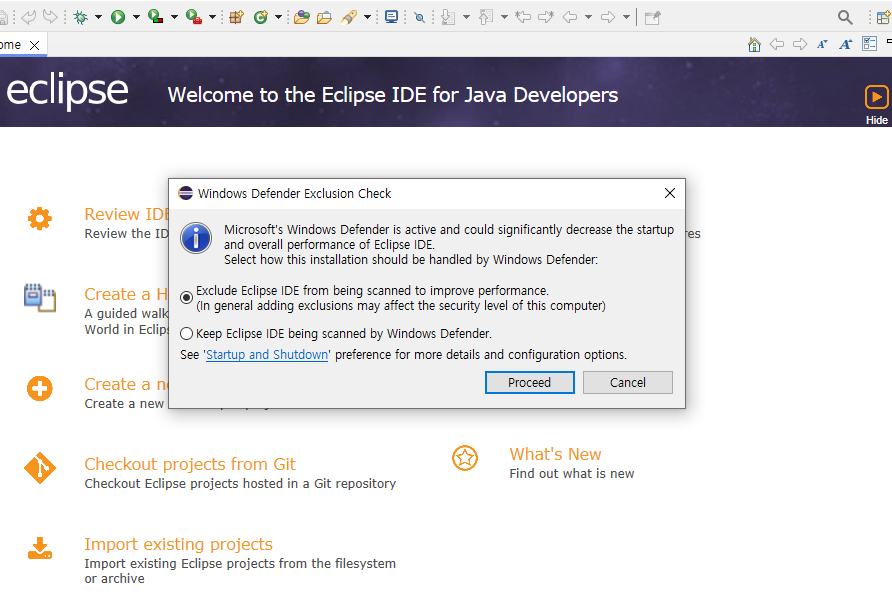Click Welcome page navigate forward arrow

(800, 44)
